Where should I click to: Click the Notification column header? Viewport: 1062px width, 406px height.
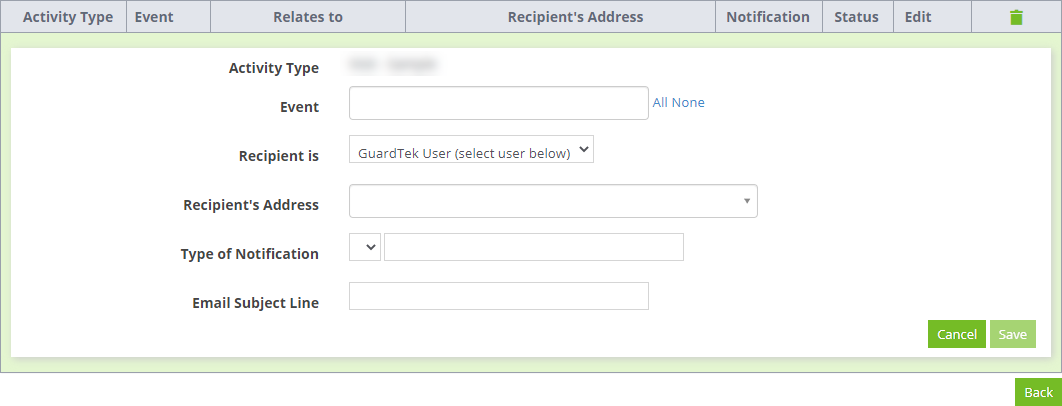click(768, 17)
